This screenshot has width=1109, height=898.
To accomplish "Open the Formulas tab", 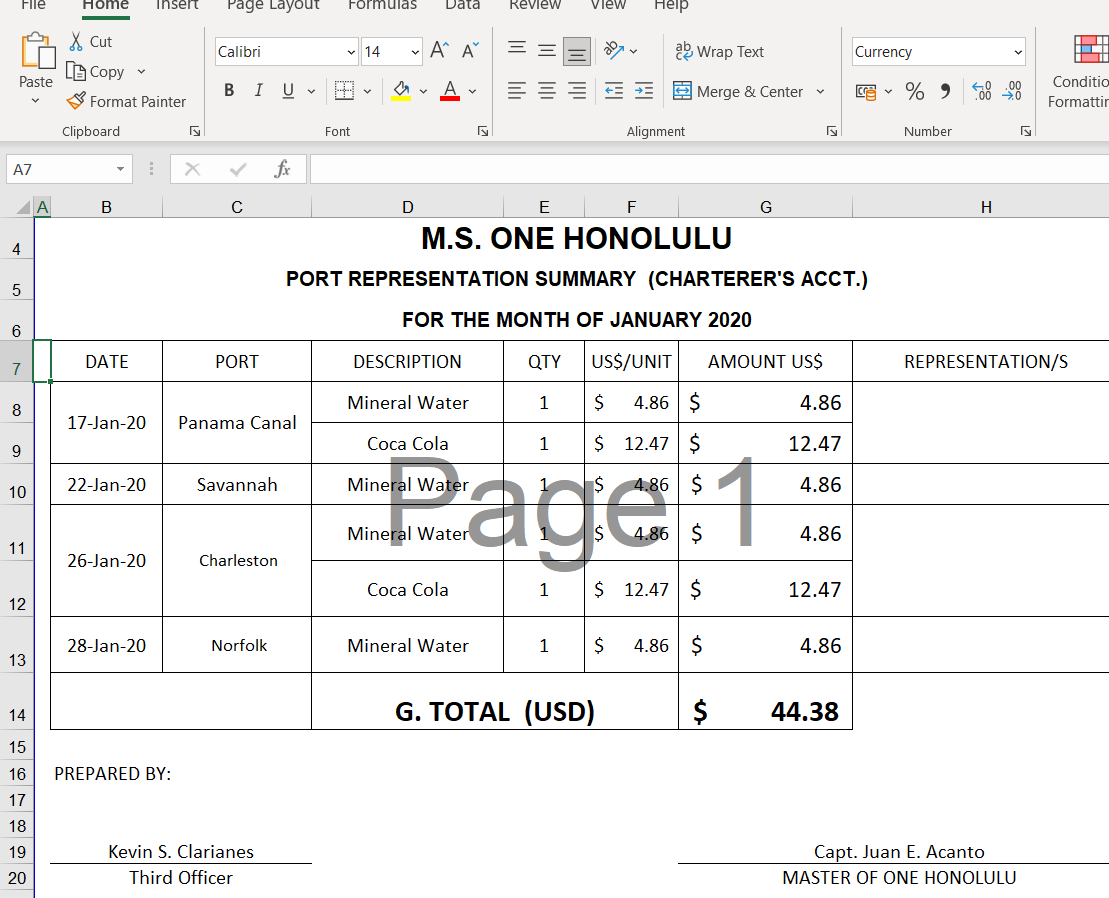I will pos(382,4).
